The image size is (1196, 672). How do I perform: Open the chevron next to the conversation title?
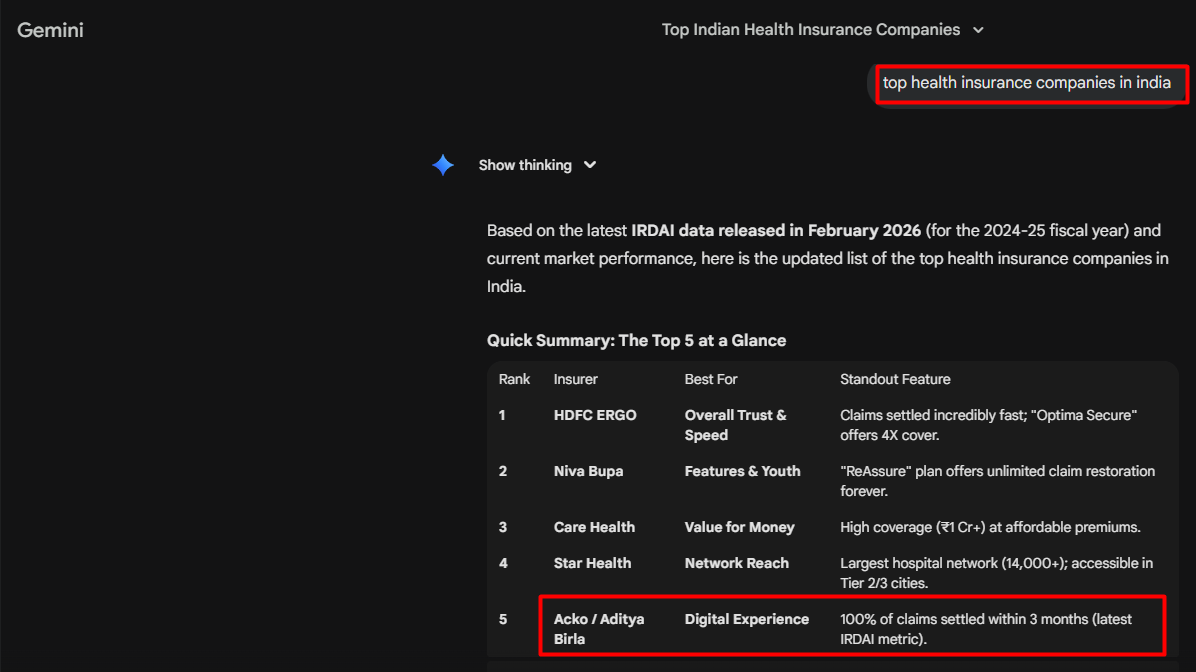(x=978, y=30)
